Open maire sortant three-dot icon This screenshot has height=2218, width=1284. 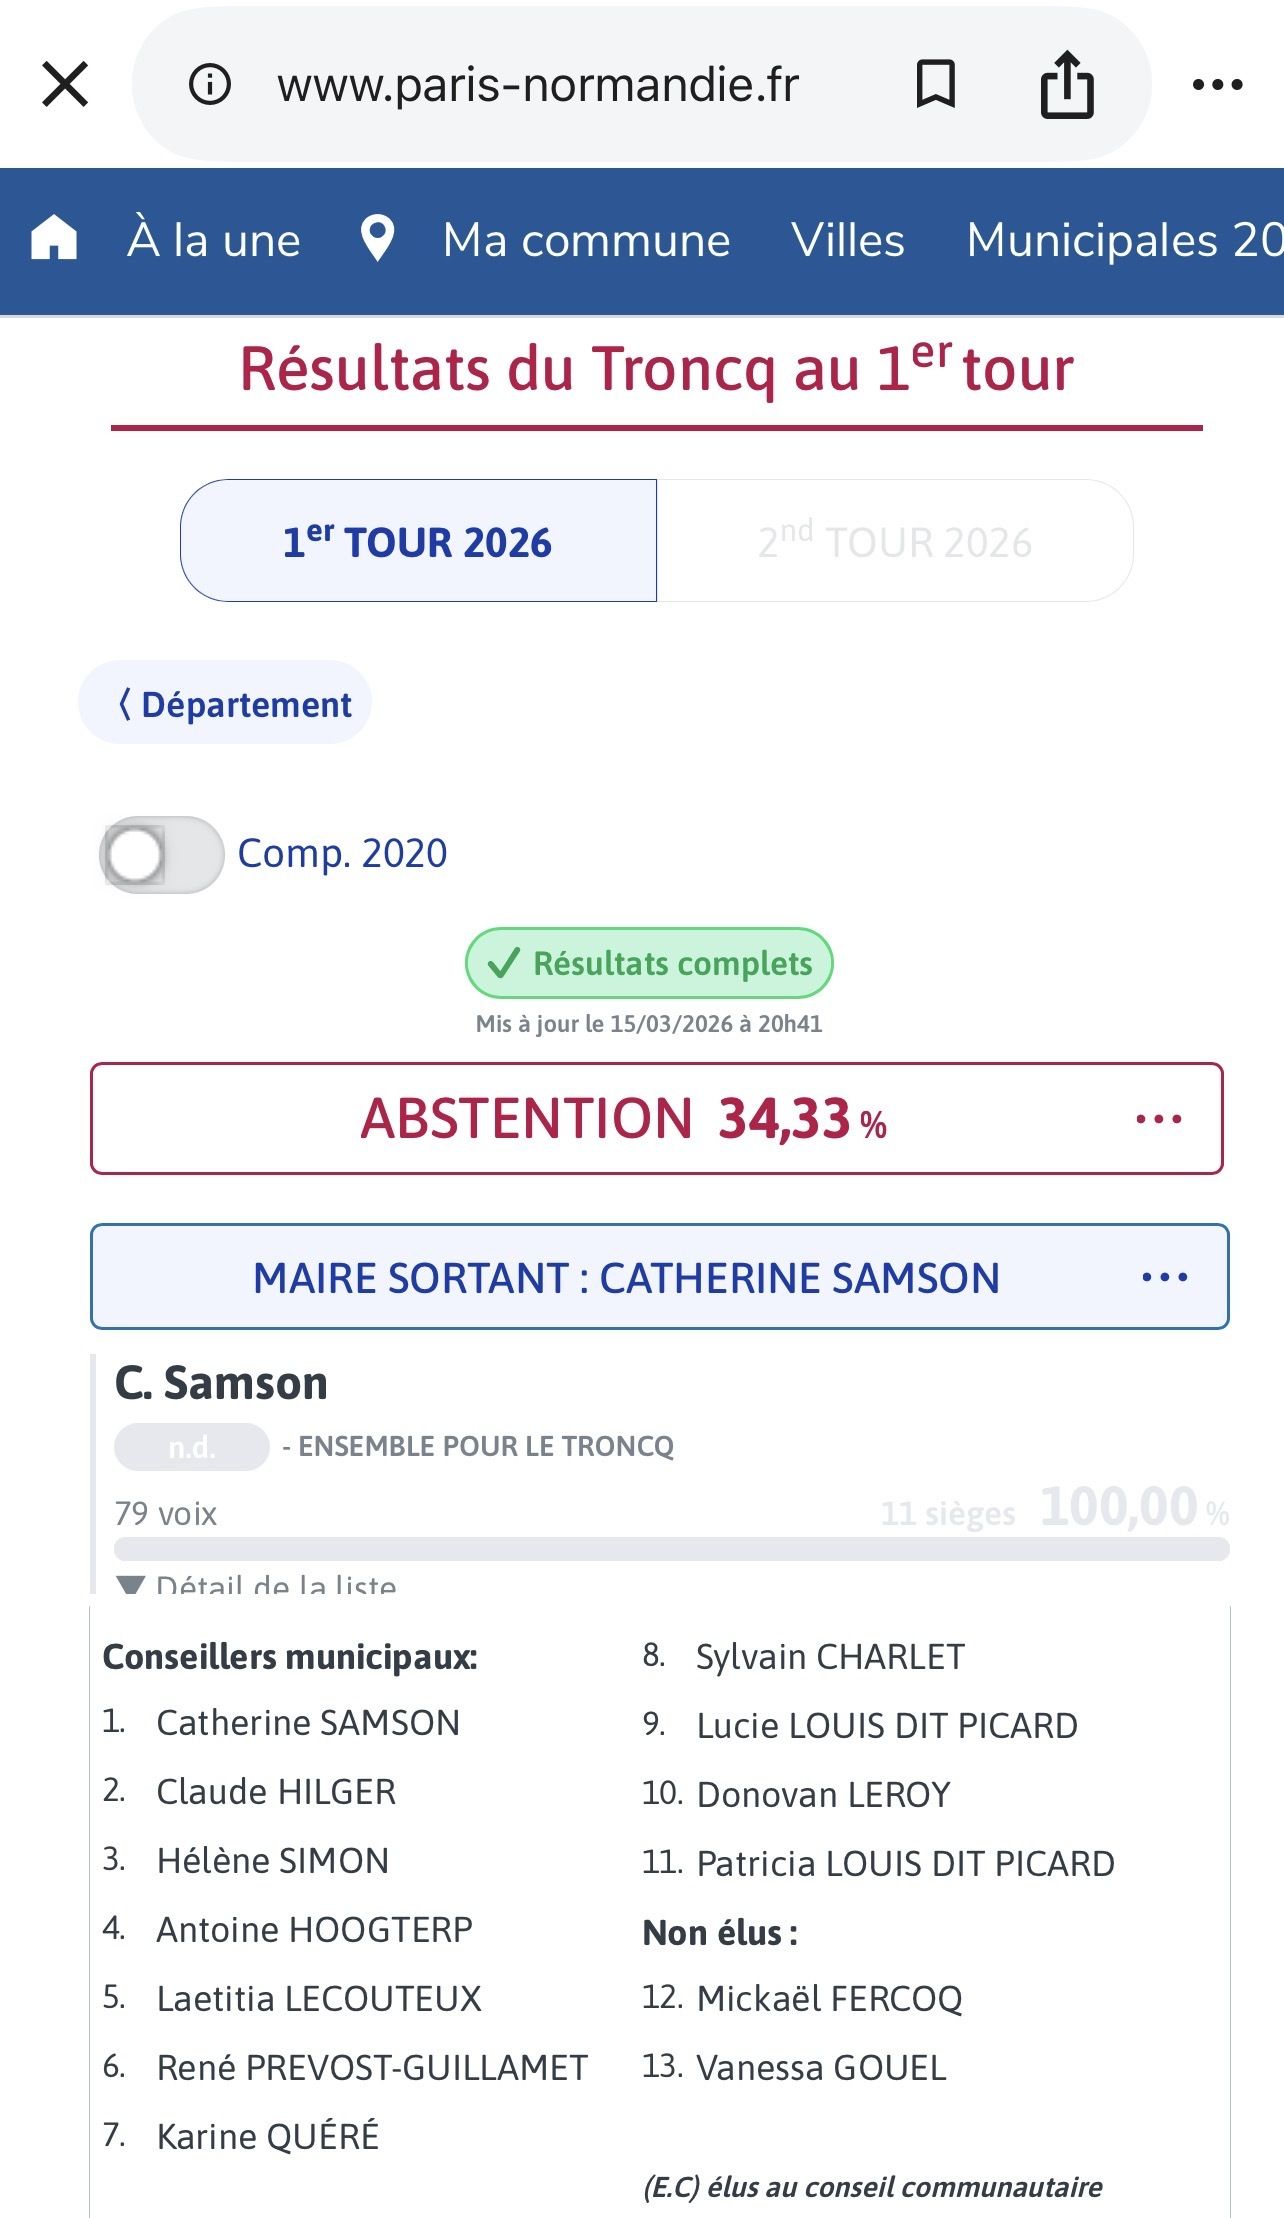click(1165, 1277)
